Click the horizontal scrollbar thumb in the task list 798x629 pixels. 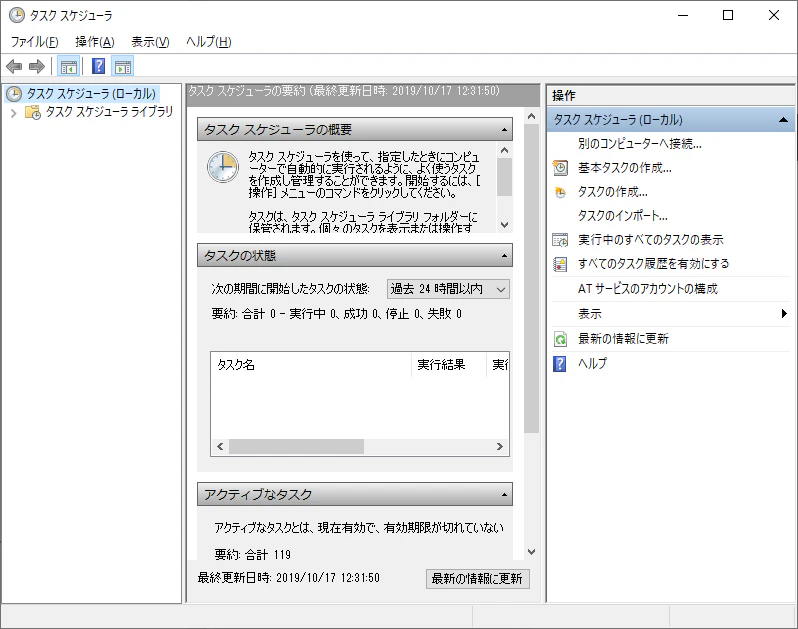coord(296,447)
